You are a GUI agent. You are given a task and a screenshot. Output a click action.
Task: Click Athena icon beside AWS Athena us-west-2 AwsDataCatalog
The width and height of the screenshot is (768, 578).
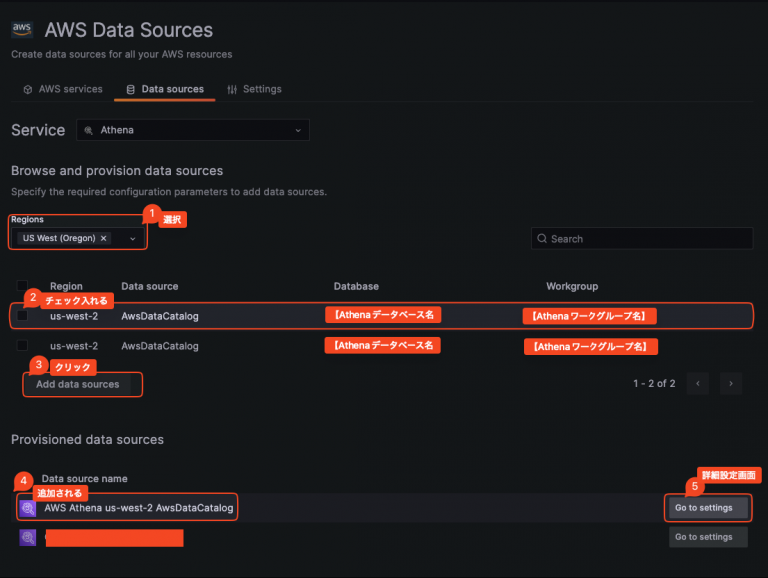[x=28, y=508]
